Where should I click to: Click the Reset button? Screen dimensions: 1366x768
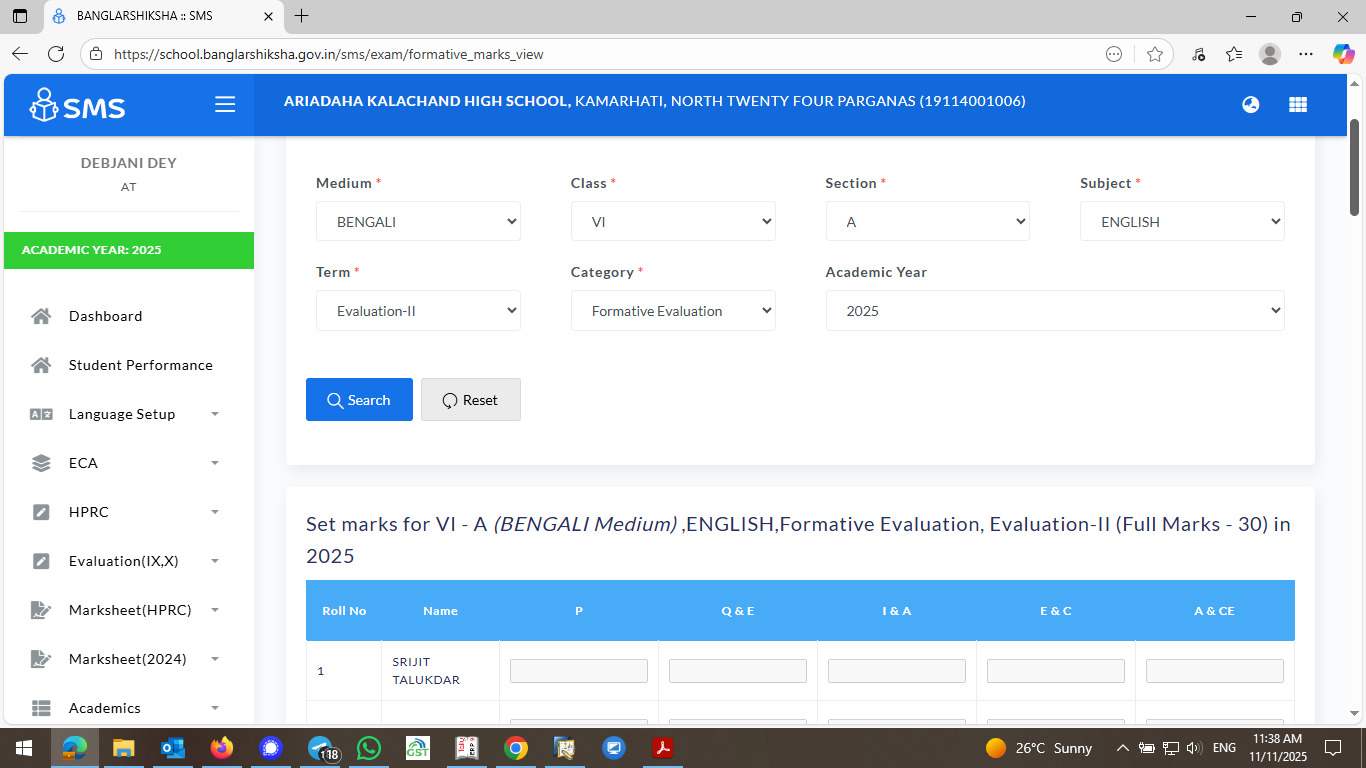(x=470, y=400)
